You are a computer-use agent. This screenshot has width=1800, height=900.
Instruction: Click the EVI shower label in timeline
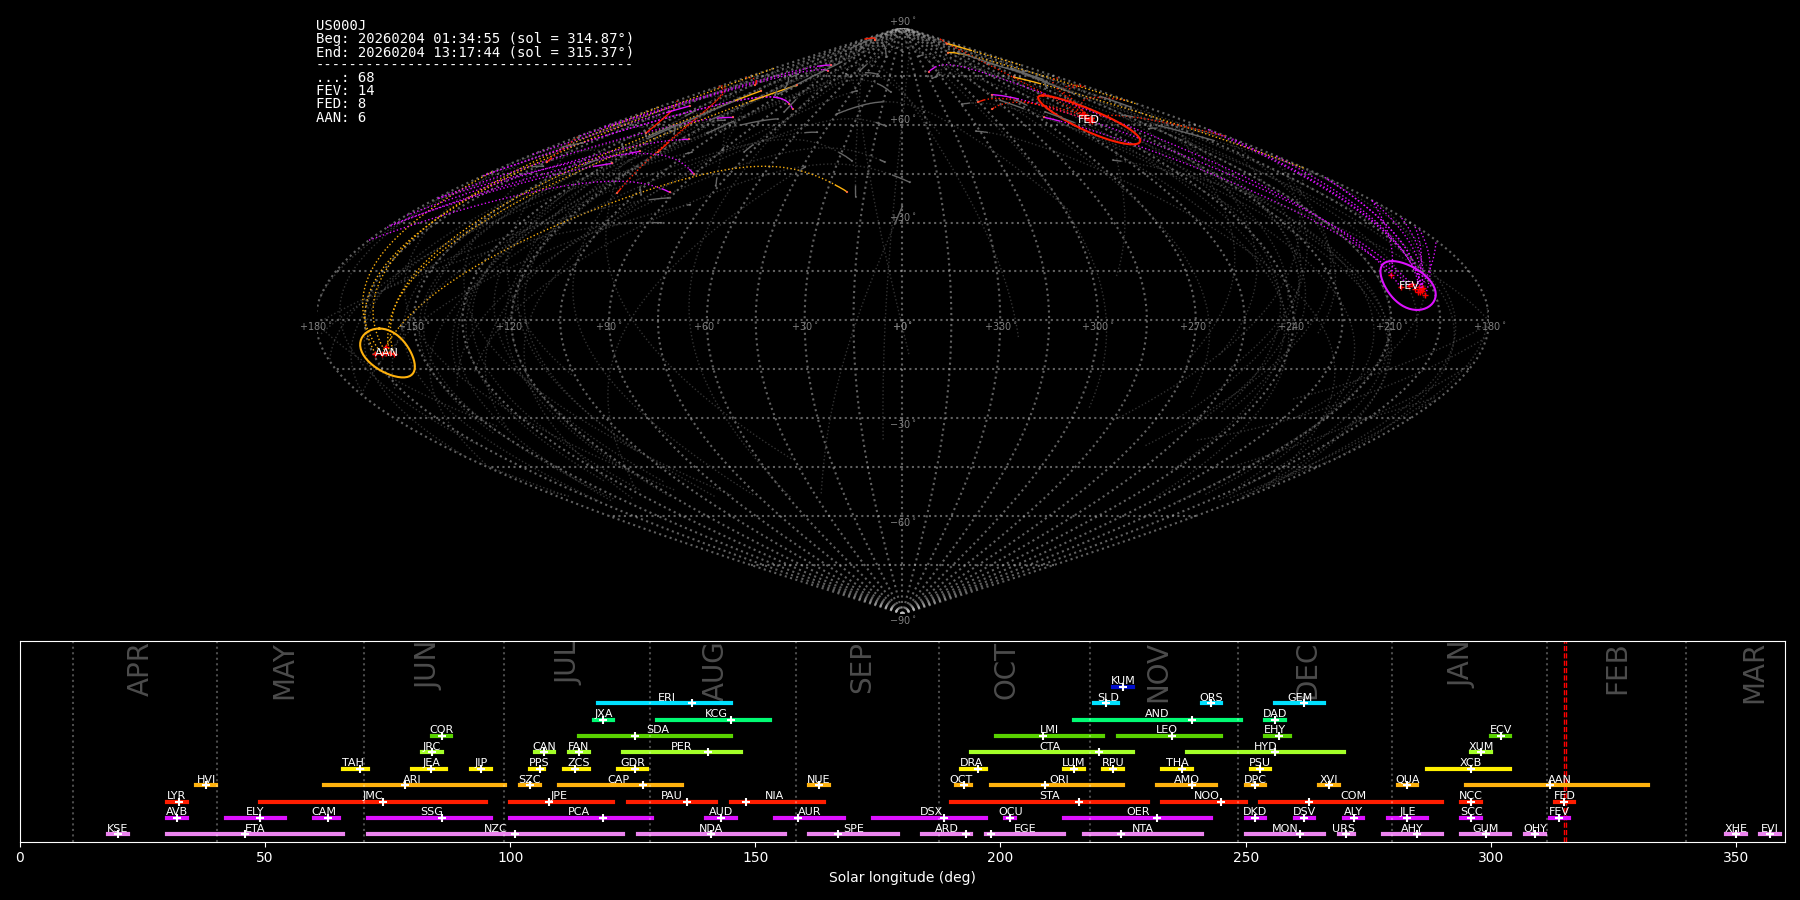click(x=1770, y=829)
